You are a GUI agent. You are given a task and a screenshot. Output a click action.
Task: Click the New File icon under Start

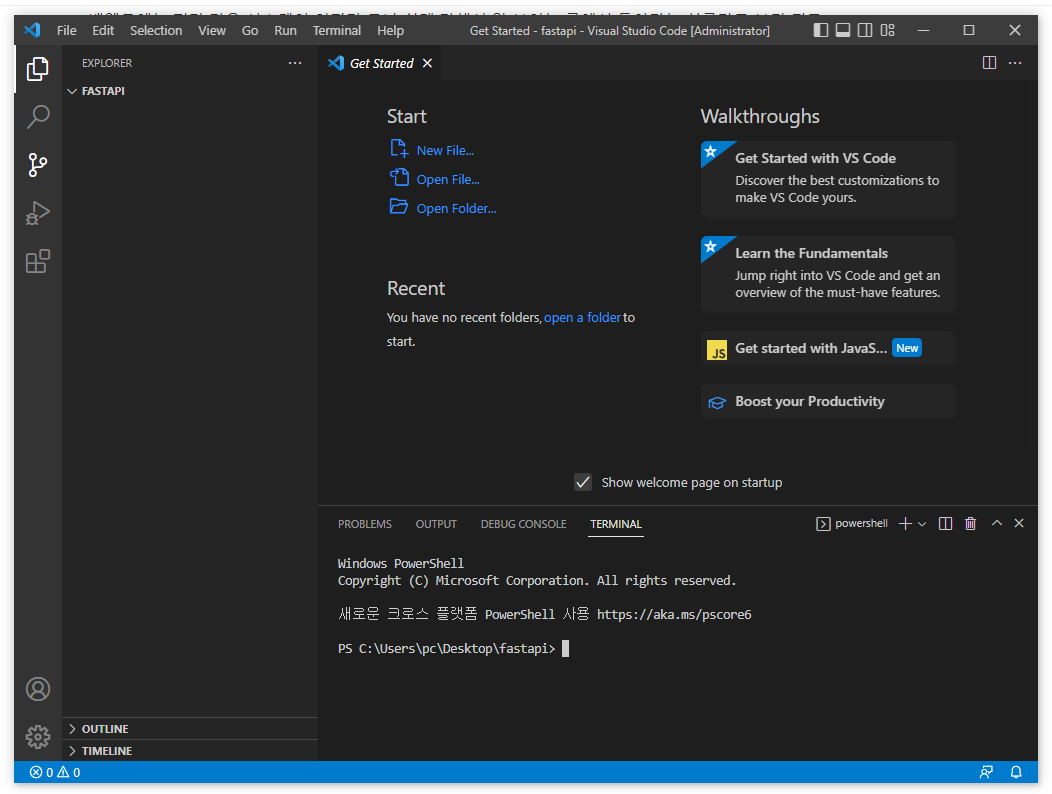(399, 148)
